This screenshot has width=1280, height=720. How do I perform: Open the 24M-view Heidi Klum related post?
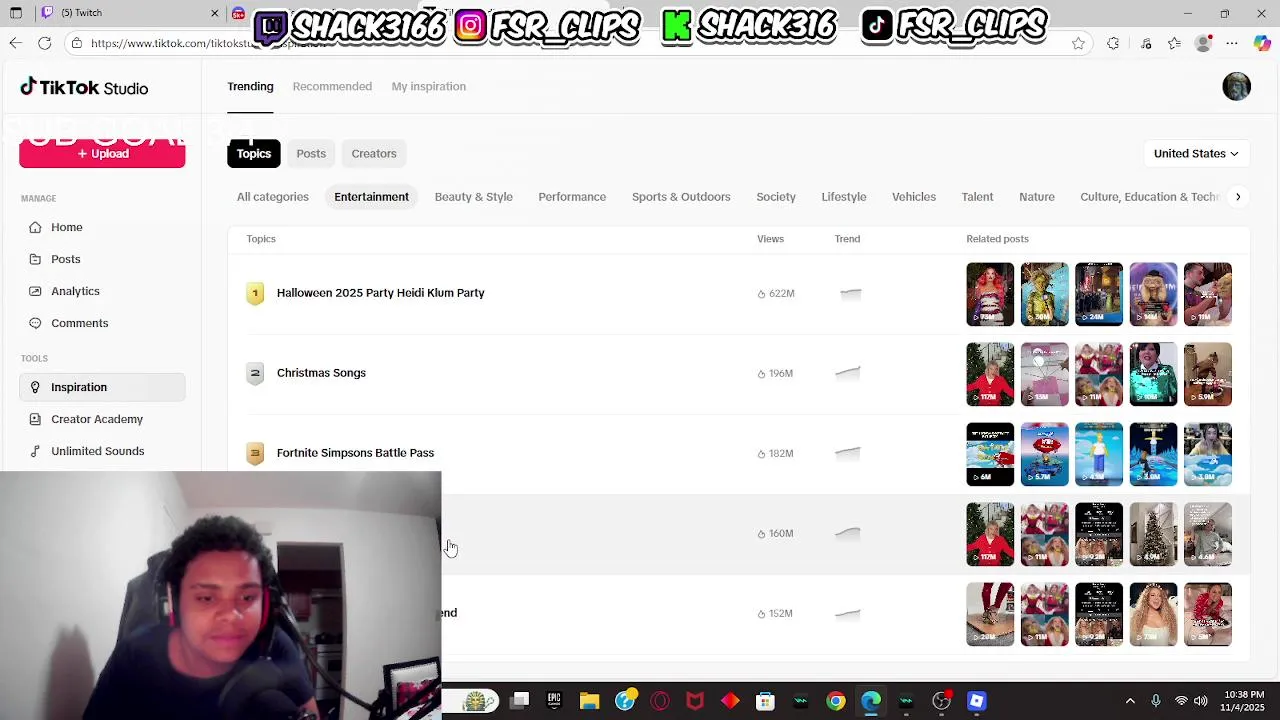tap(1099, 294)
